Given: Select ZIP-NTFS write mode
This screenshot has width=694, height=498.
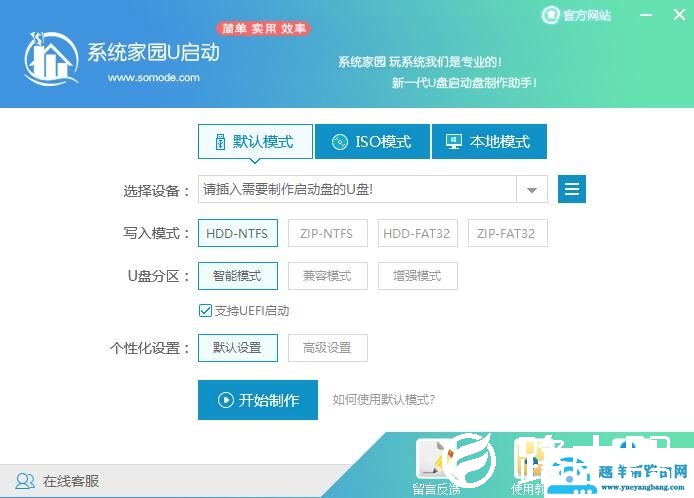Looking at the screenshot, I should 328,233.
